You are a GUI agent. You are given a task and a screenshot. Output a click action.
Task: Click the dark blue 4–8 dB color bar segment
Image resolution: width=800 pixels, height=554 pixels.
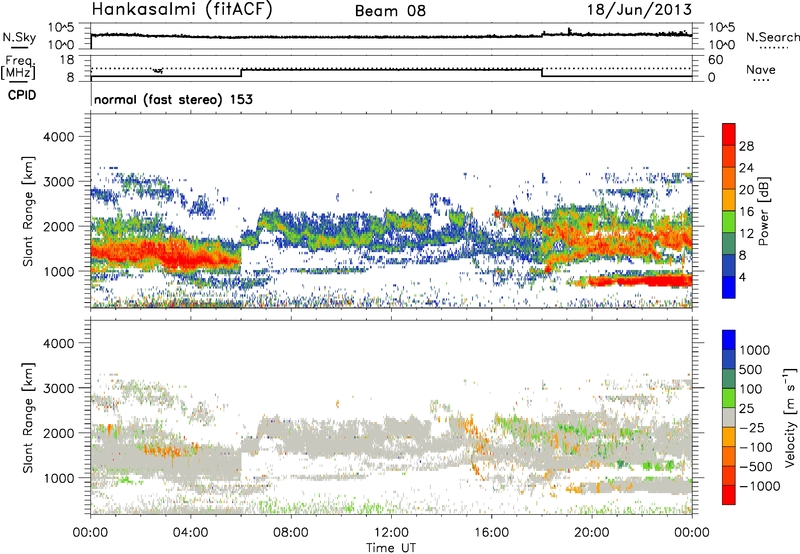coord(729,266)
